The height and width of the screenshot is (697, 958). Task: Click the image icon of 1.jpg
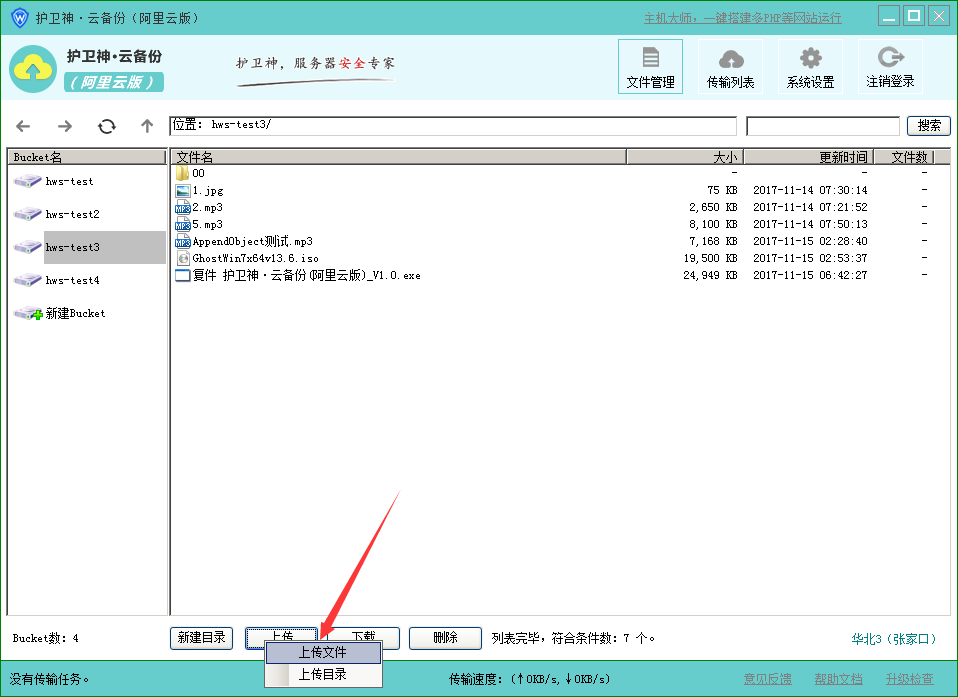point(183,191)
